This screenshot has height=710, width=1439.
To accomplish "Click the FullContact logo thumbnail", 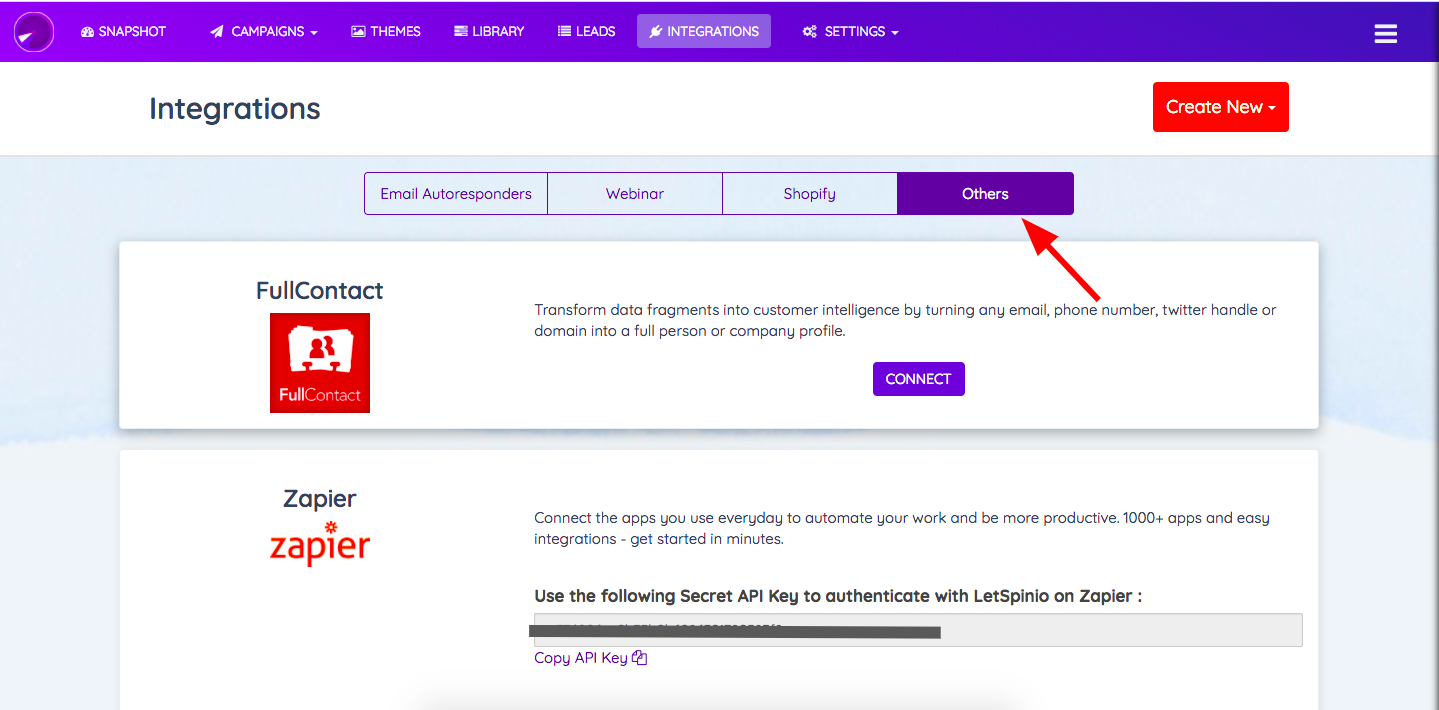I will pos(320,363).
